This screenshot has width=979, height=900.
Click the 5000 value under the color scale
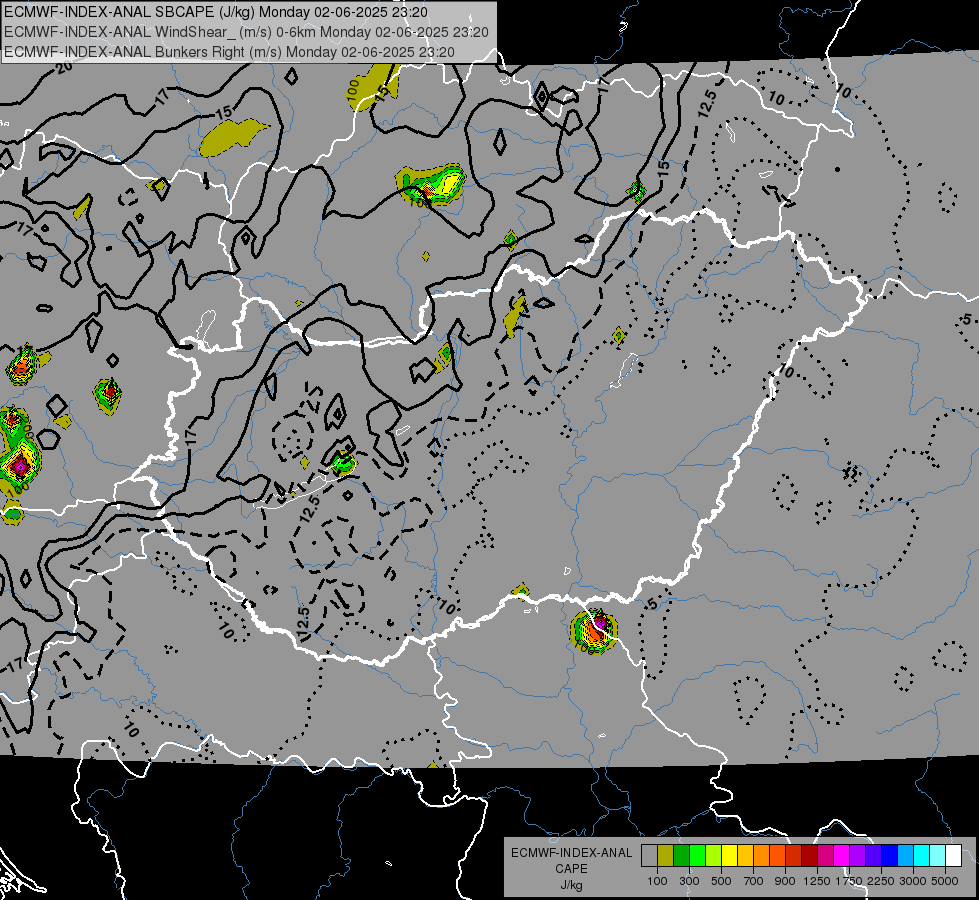[x=945, y=881]
